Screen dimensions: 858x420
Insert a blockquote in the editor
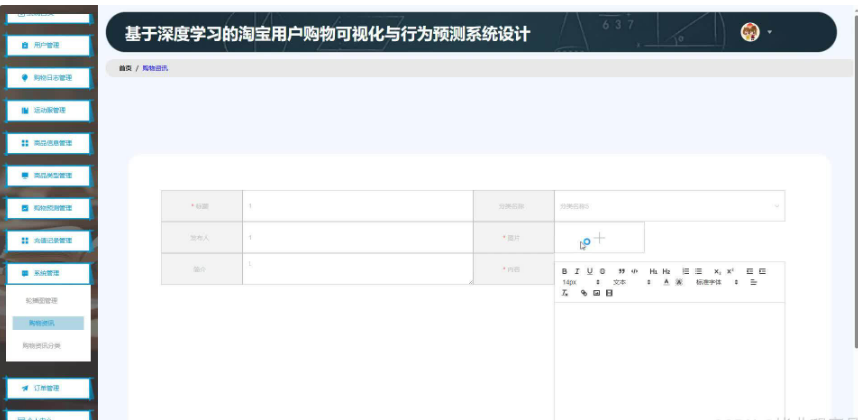[x=622, y=271]
